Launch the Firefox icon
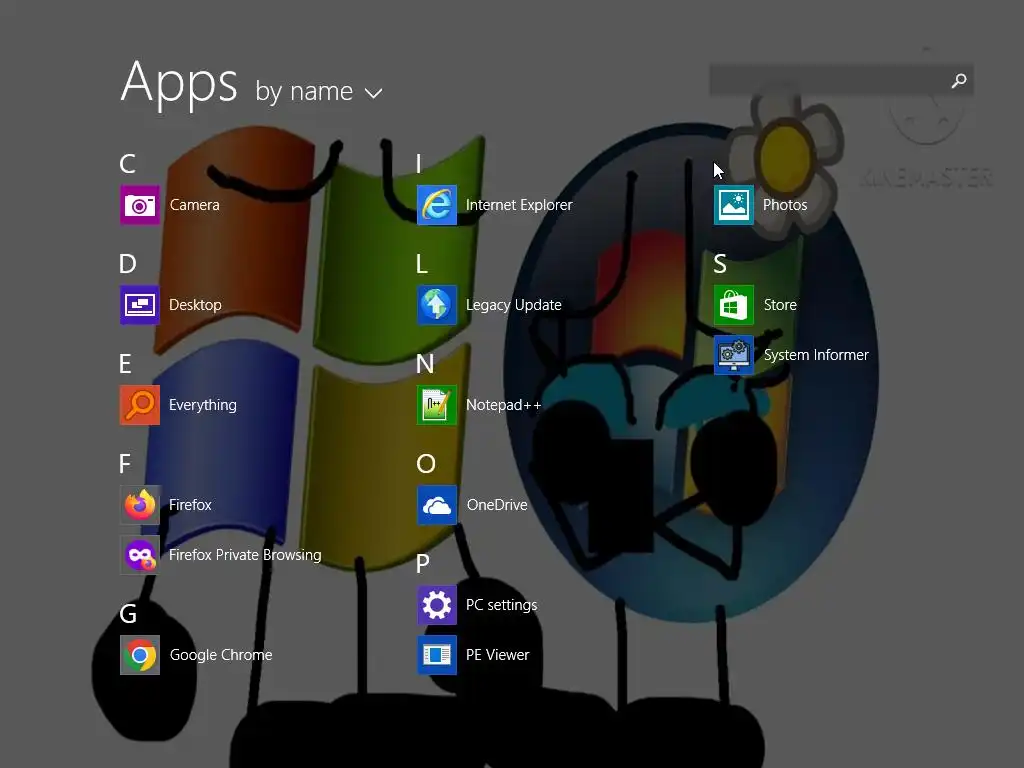Image resolution: width=1024 pixels, height=768 pixels. pyautogui.click(x=140, y=505)
